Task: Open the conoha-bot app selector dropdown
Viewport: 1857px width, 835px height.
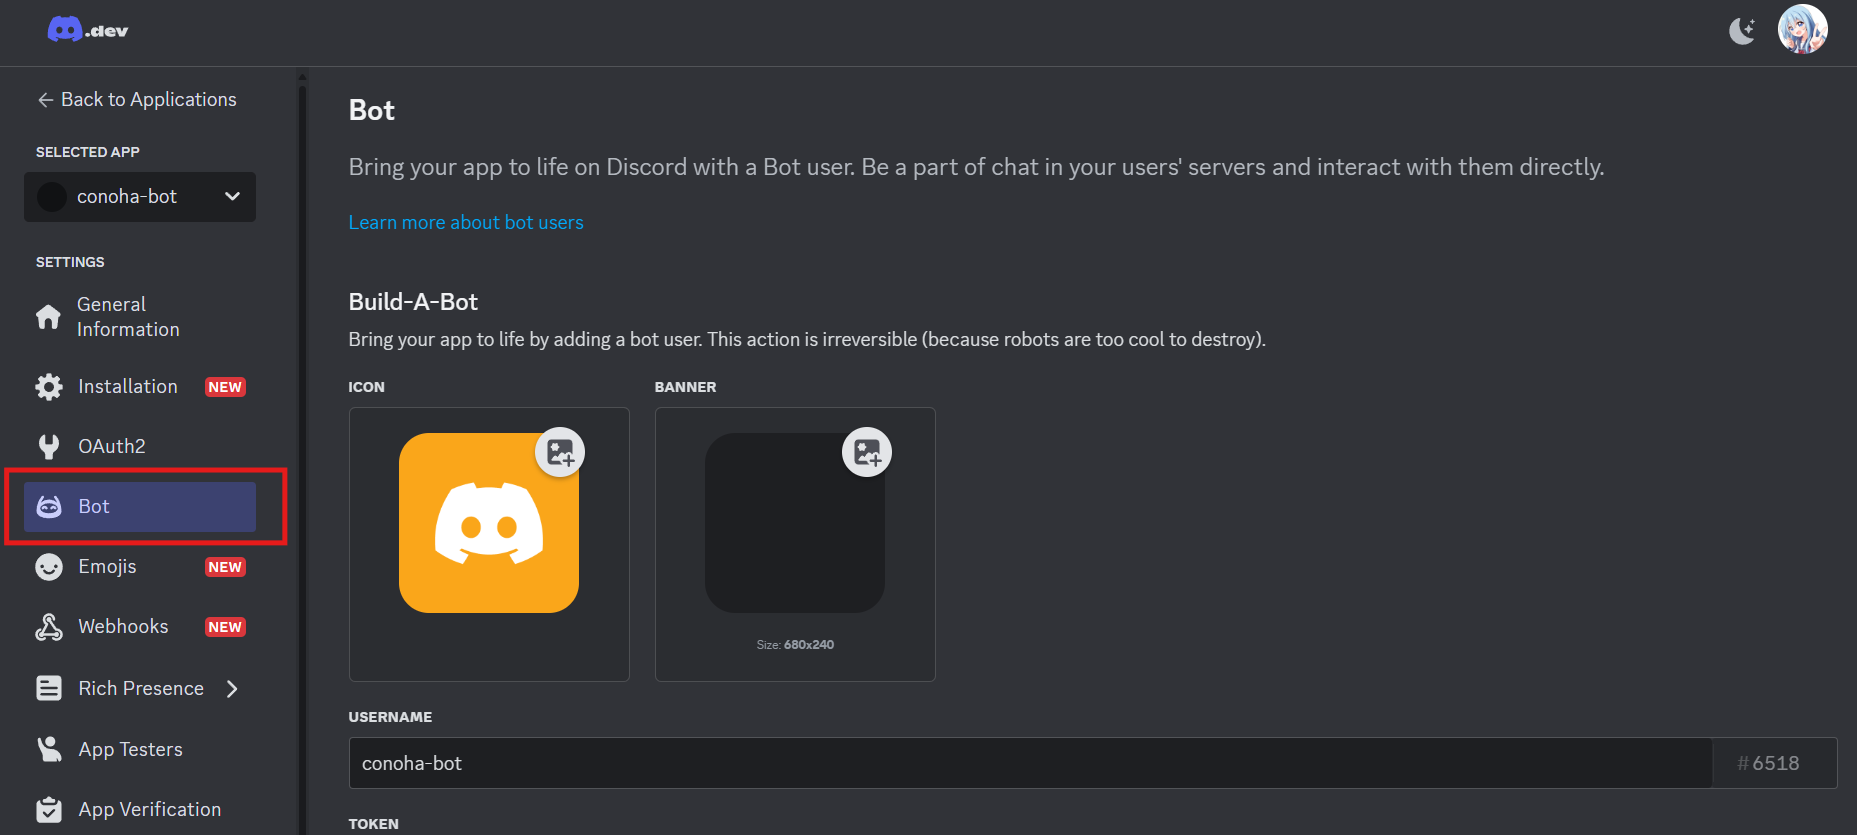Action: 140,197
